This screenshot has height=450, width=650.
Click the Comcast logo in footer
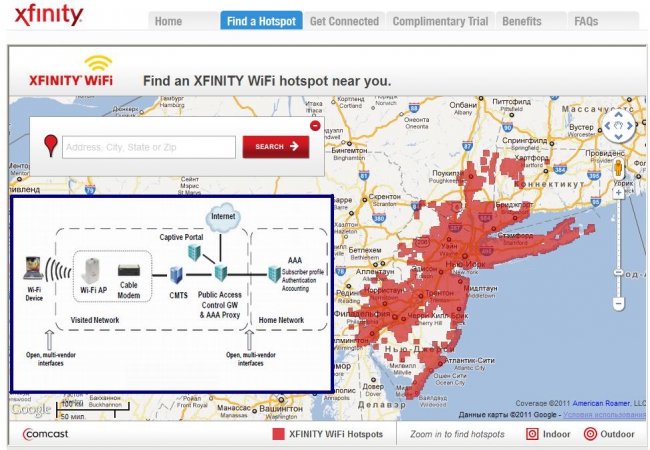46,434
